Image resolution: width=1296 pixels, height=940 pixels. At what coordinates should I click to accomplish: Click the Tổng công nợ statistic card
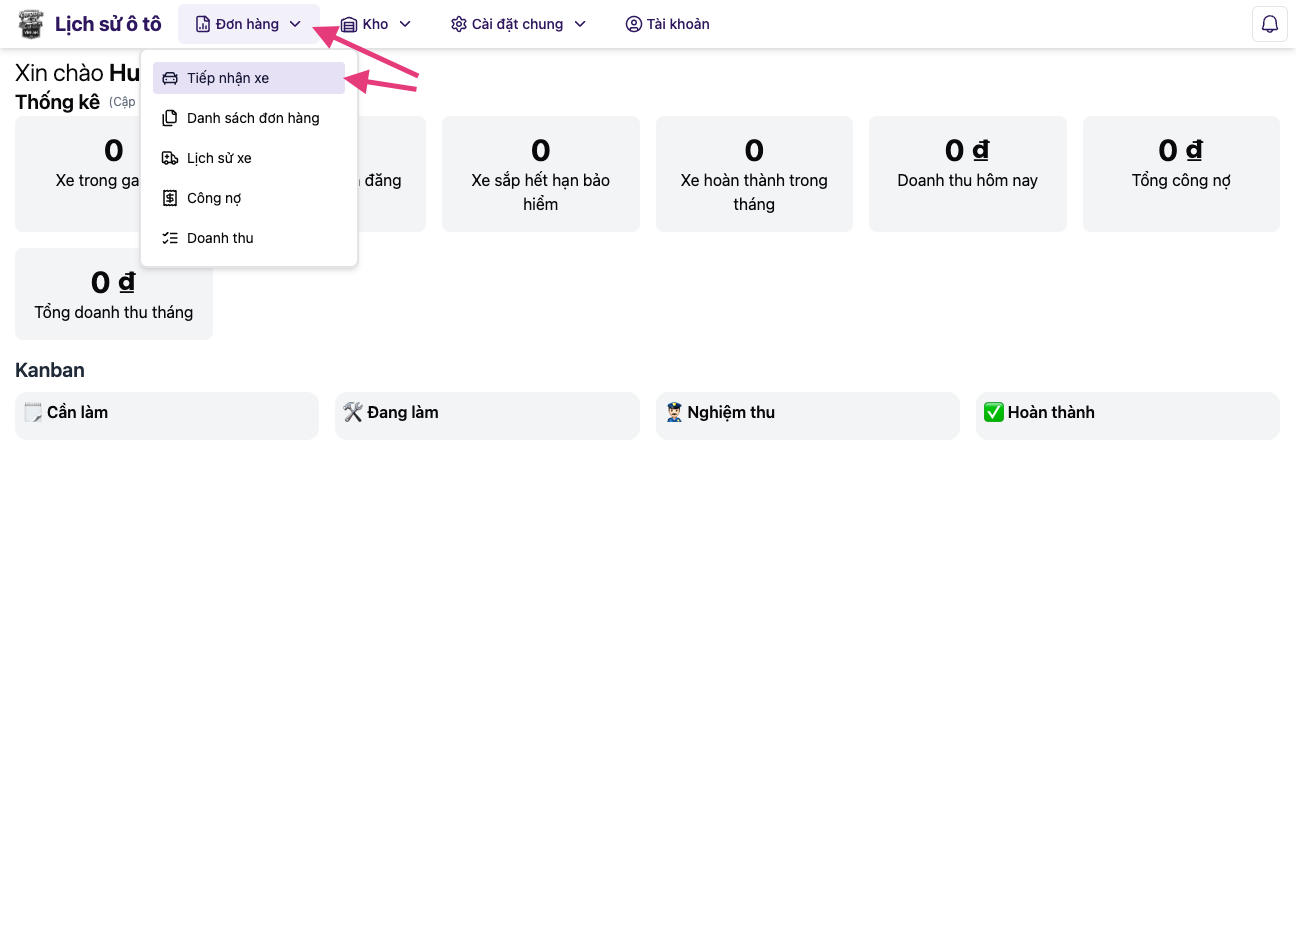tap(1181, 174)
